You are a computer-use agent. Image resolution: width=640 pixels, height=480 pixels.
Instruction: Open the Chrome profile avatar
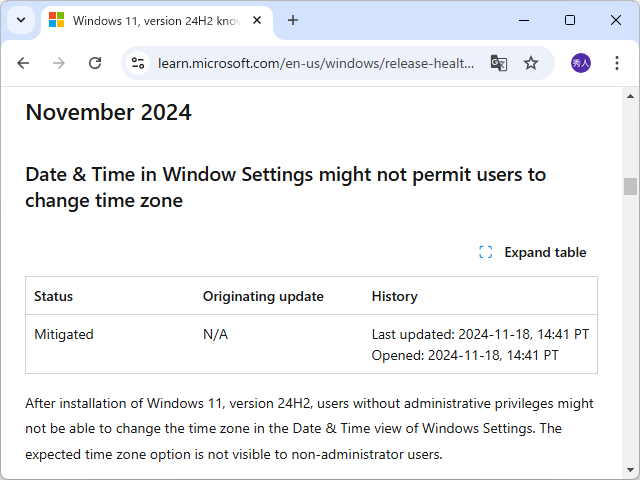coord(580,63)
